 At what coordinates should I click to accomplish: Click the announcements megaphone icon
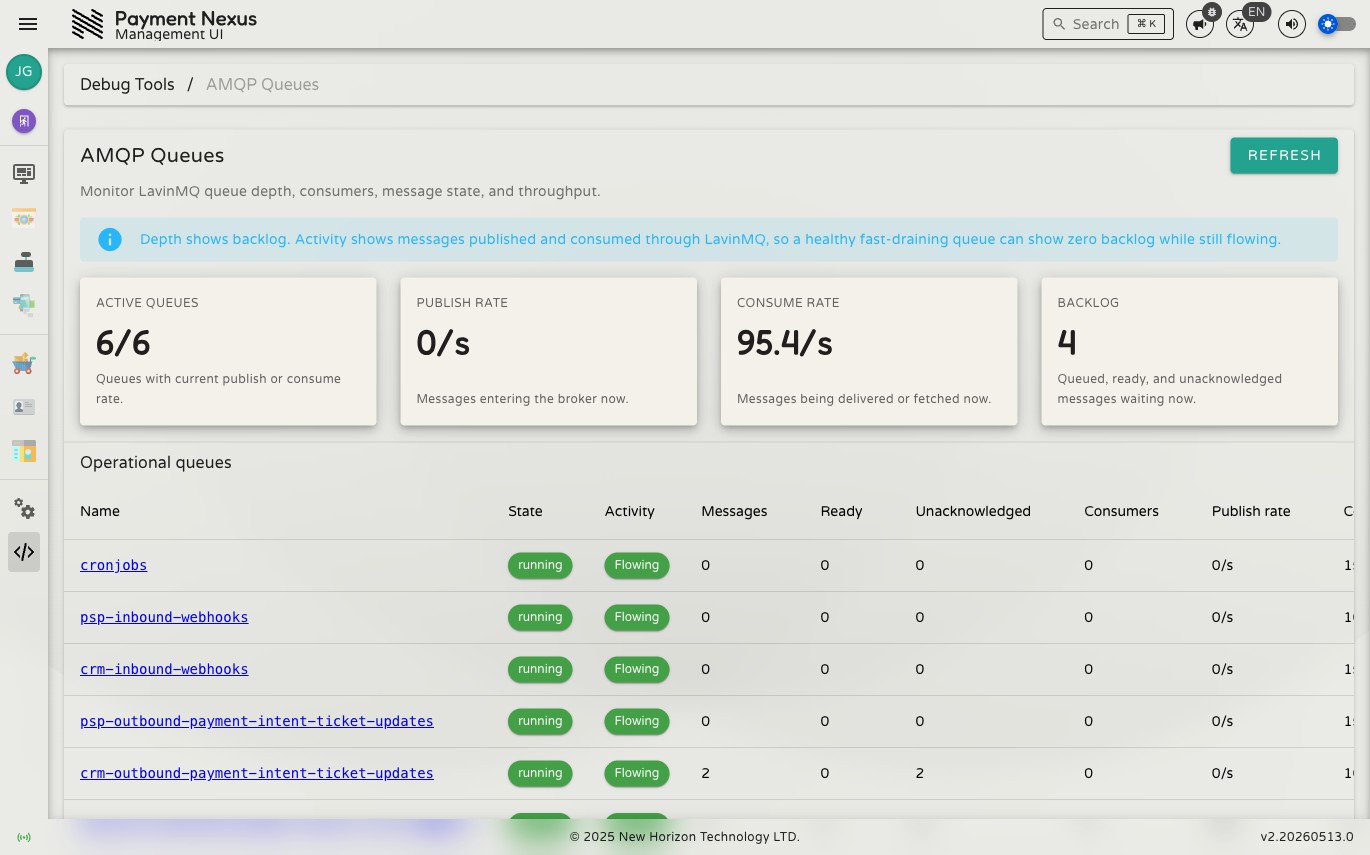point(1199,24)
